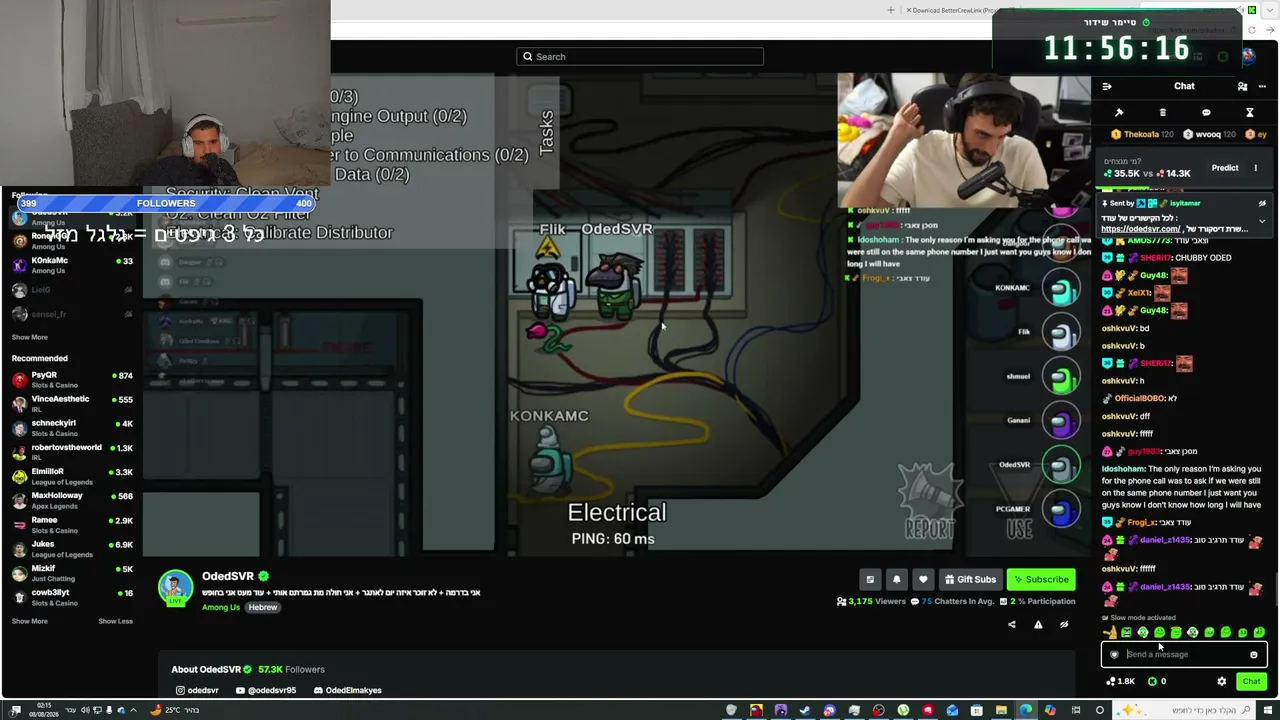Open the prediction options three-dot menu
1280x720 pixels.
pos(1256,168)
